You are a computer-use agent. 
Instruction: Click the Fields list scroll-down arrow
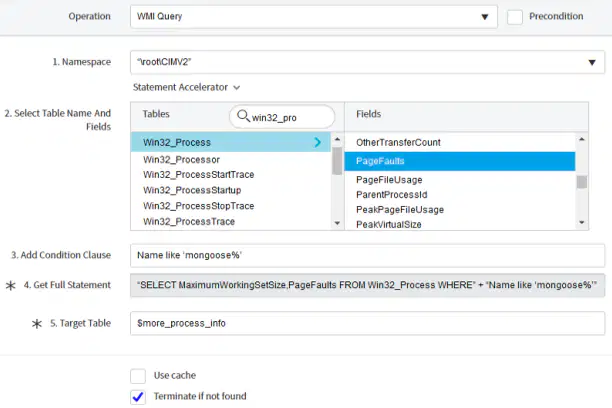pyautogui.click(x=582, y=223)
